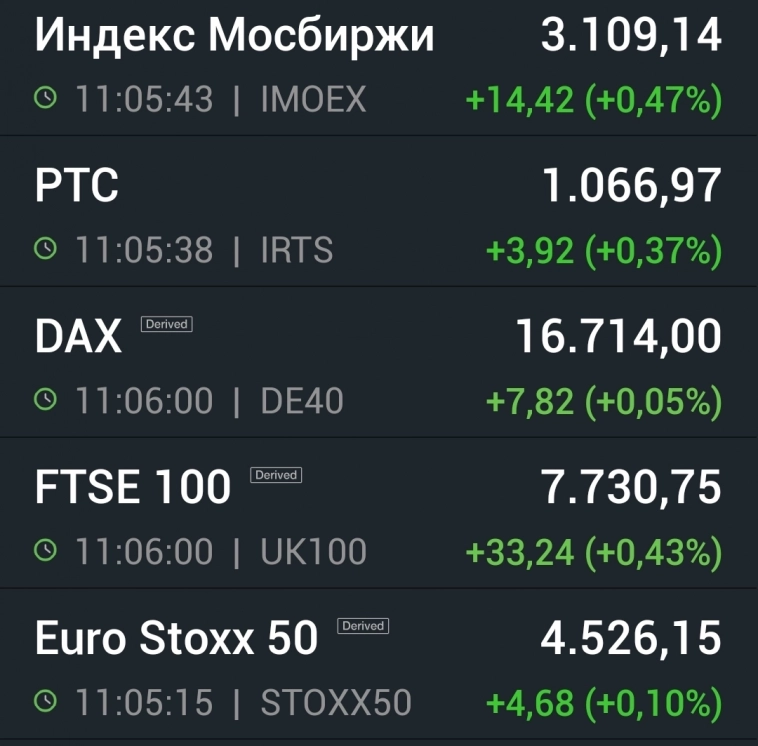Click the DE40 ticker symbol
The width and height of the screenshot is (758, 746).
point(302,401)
